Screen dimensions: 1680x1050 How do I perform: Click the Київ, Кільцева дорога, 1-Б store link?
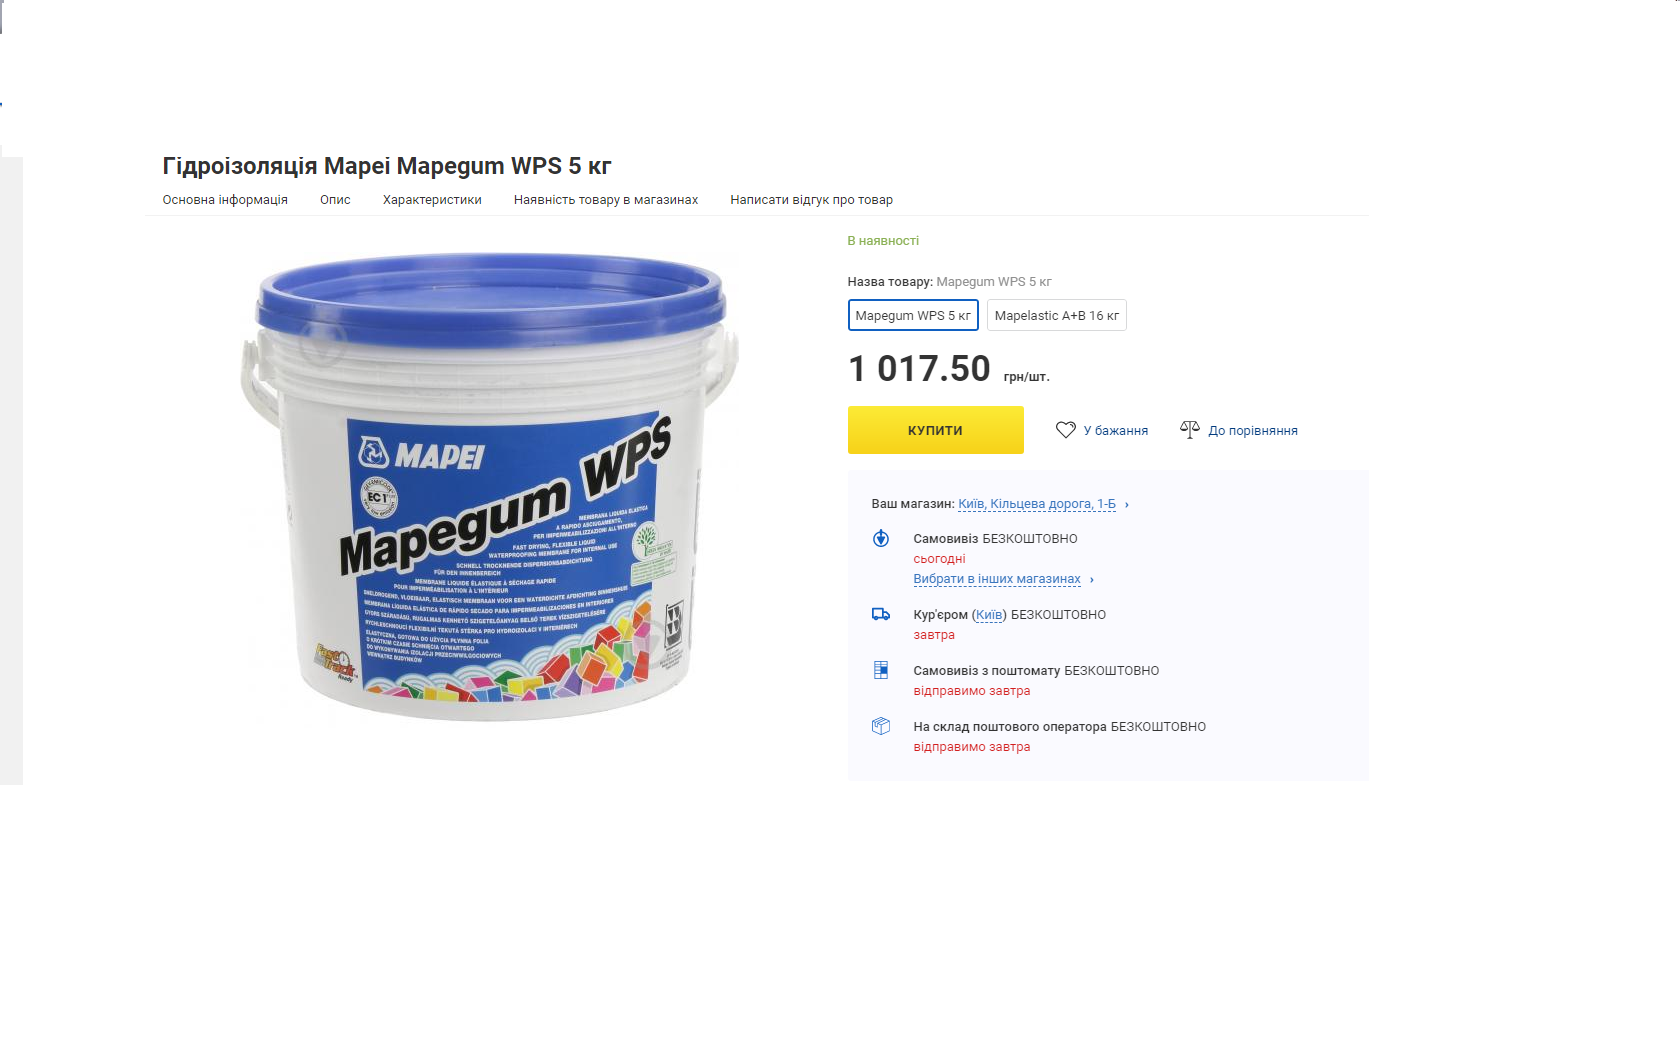[x=1037, y=504]
